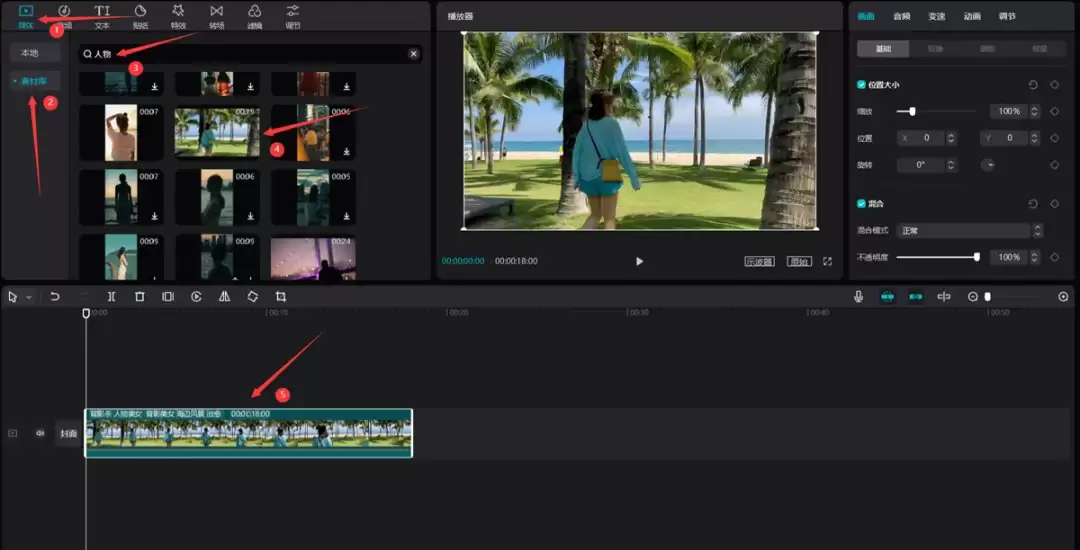The width and height of the screenshot is (1080, 550).
Task: Click the crop tool in timeline toolbar
Action: (281, 297)
